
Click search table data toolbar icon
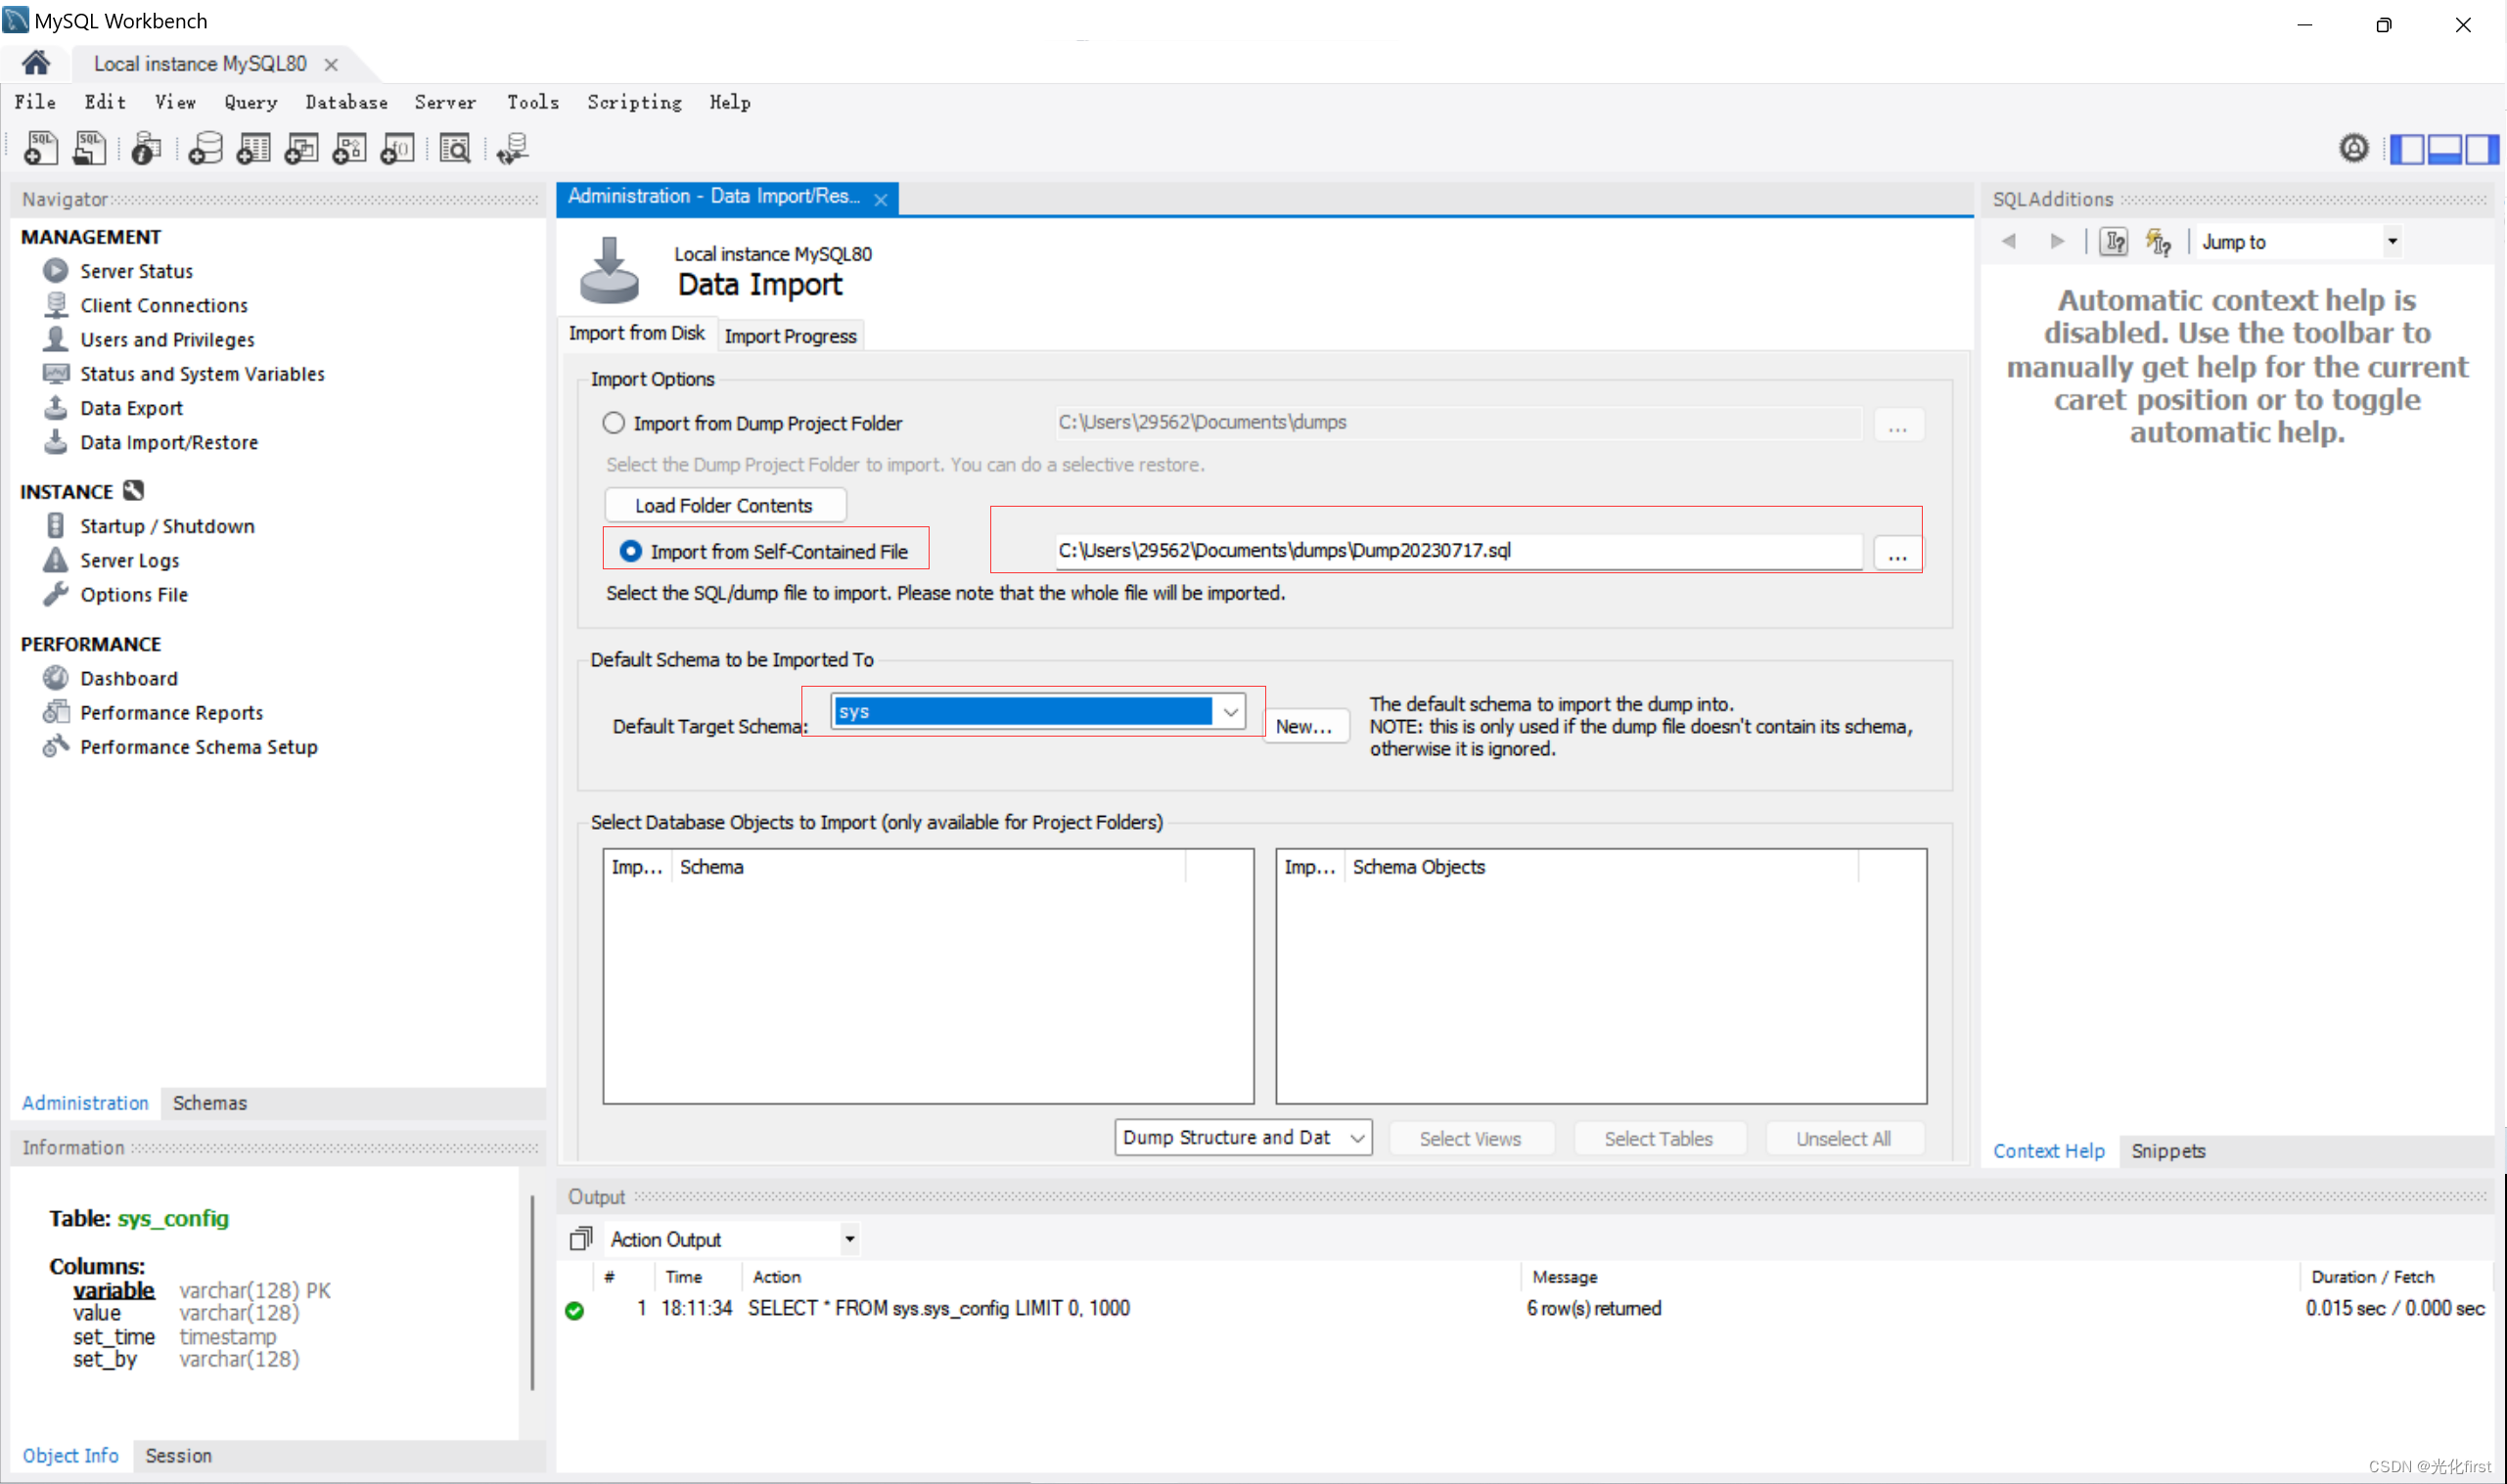coord(455,148)
